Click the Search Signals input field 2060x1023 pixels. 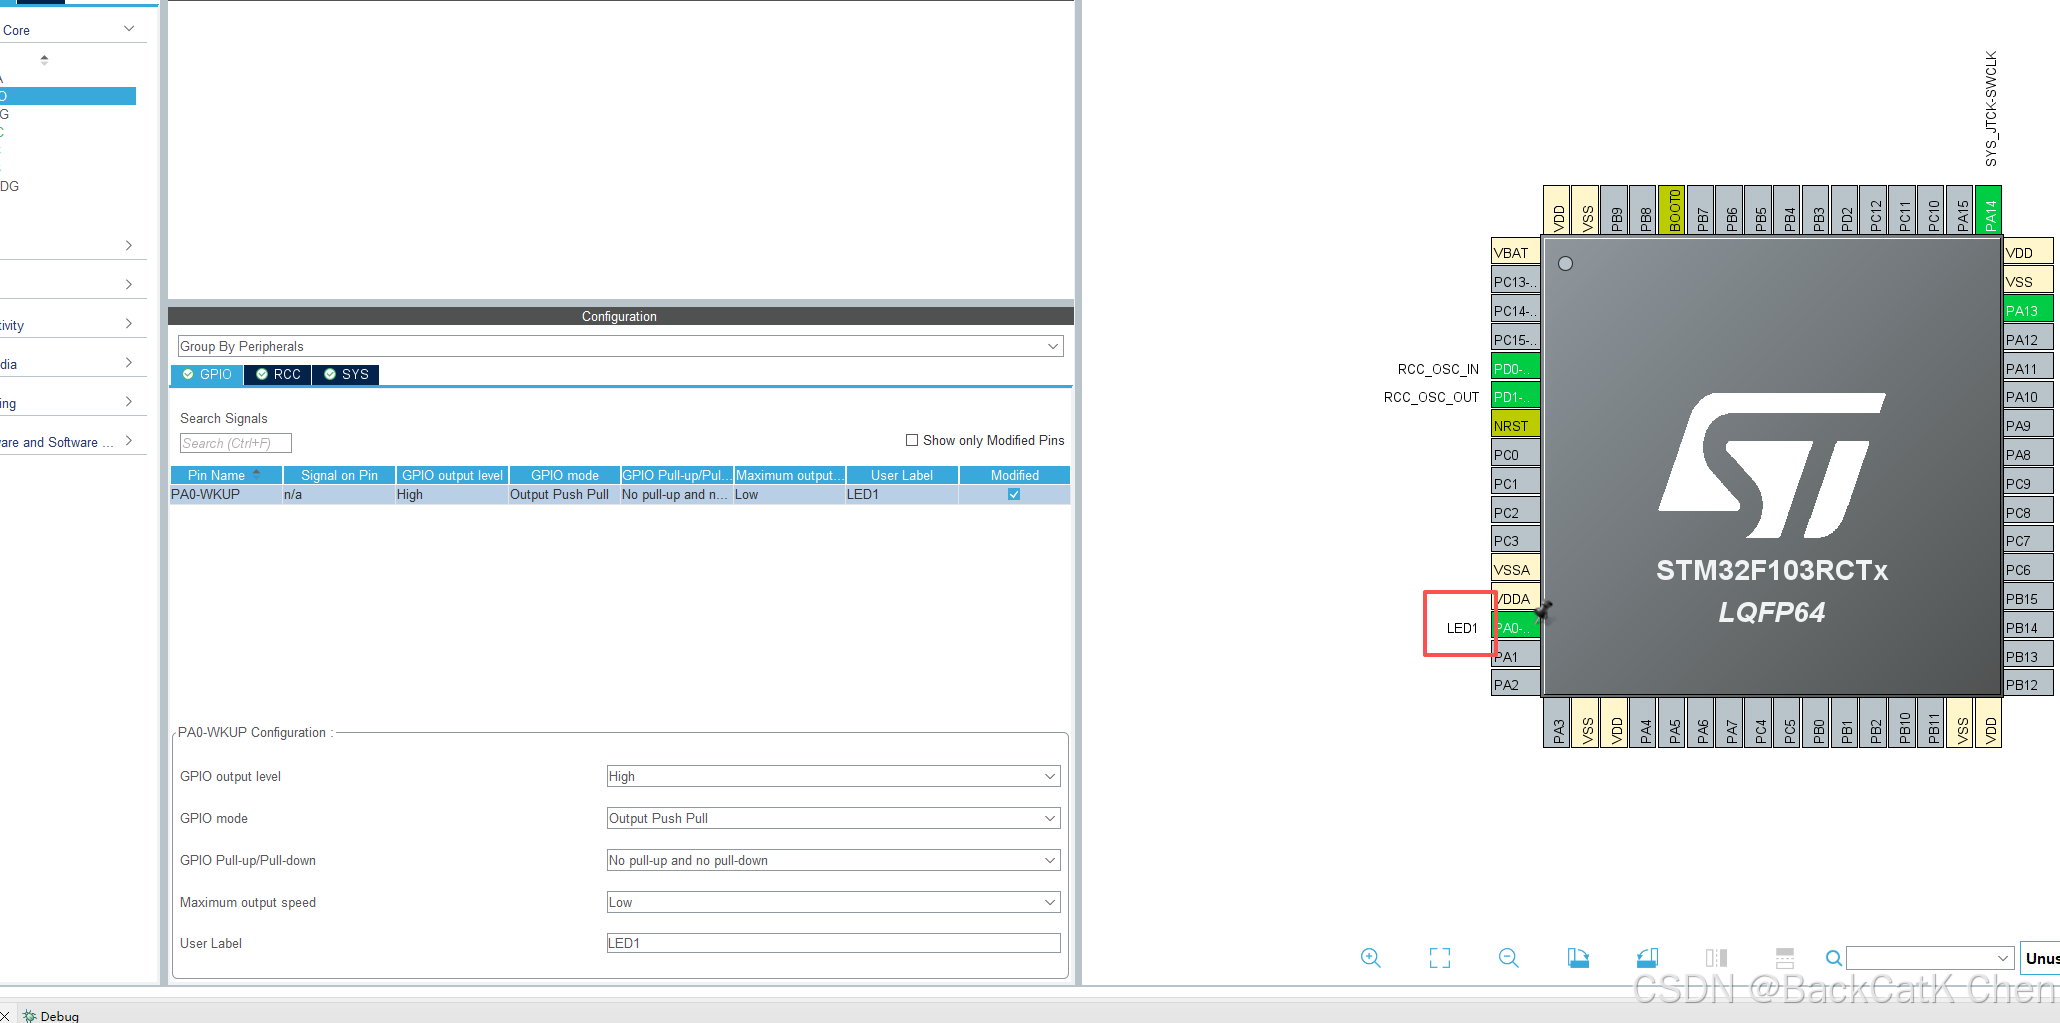235,443
